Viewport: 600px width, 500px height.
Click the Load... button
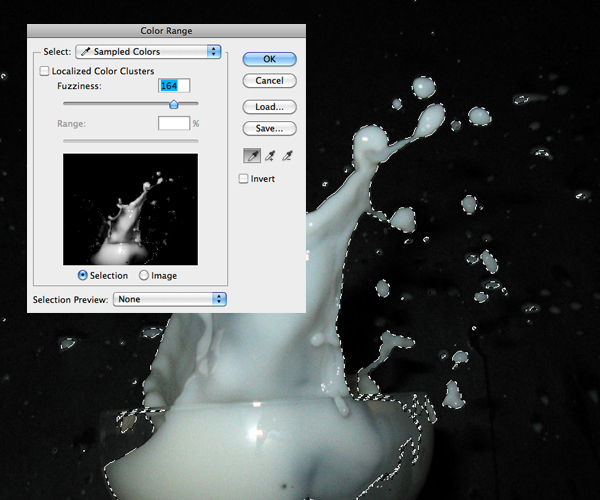(269, 106)
